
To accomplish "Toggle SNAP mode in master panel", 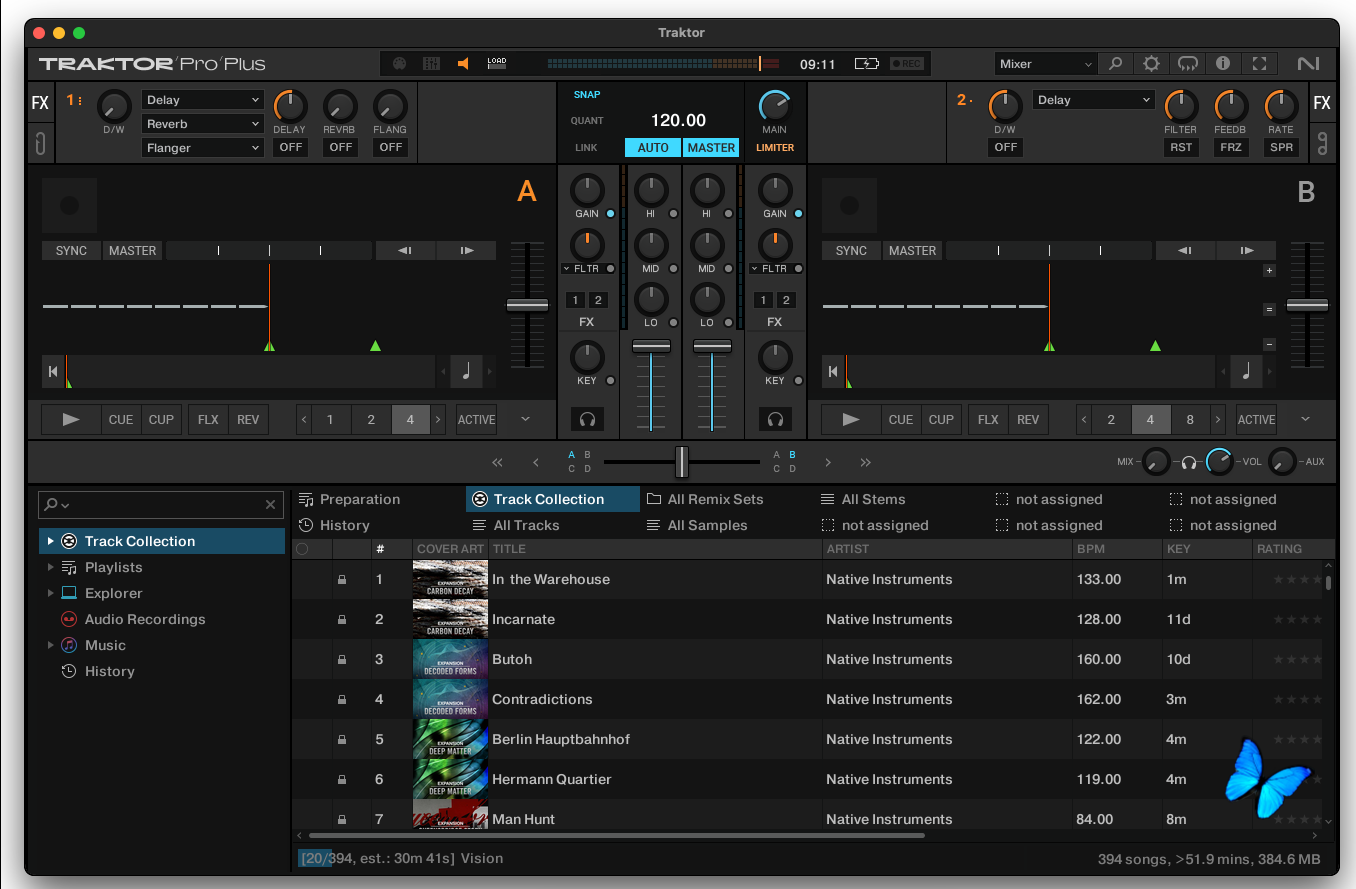I will coord(587,95).
